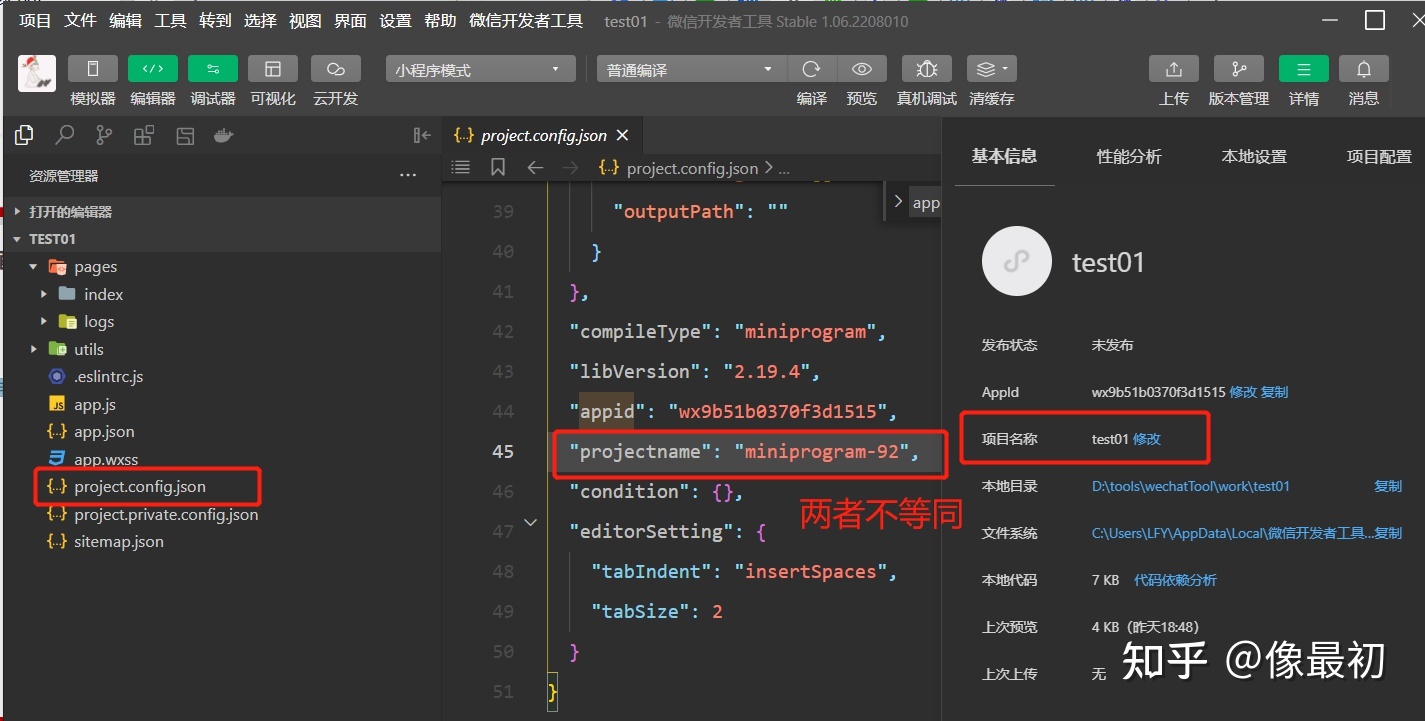Click the local directory path link
Screen dimensions: 1425x721
[x=1190, y=486]
